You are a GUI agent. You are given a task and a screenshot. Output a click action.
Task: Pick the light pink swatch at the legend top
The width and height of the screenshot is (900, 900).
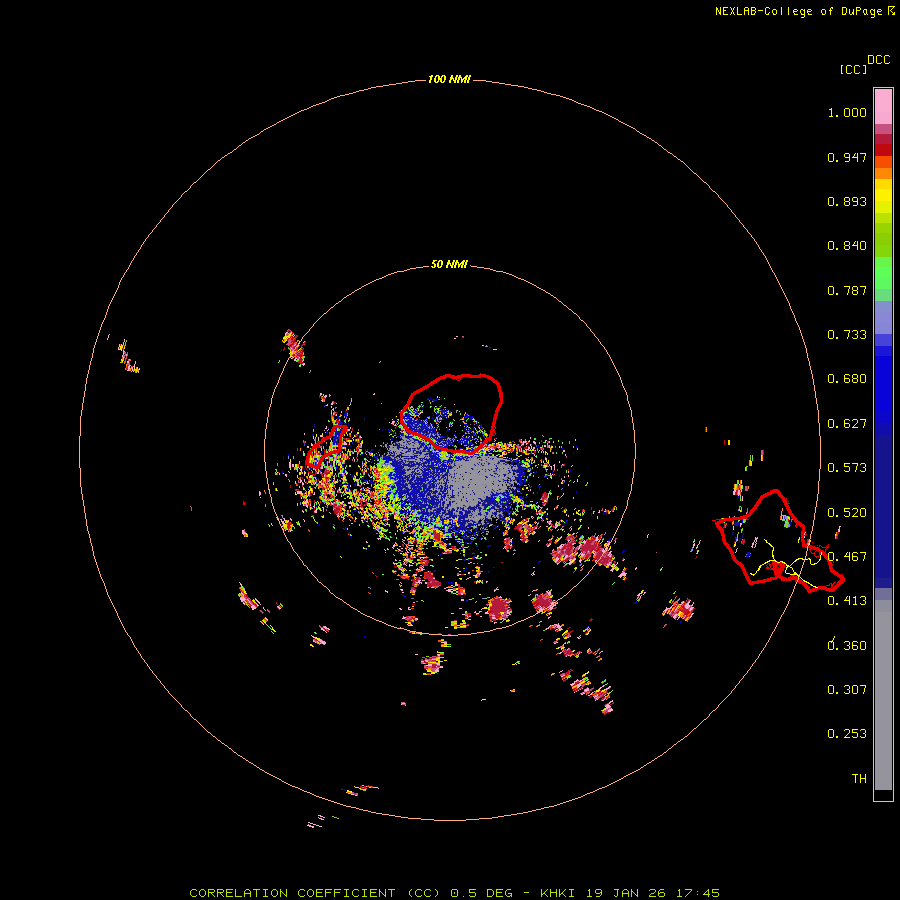(x=883, y=107)
